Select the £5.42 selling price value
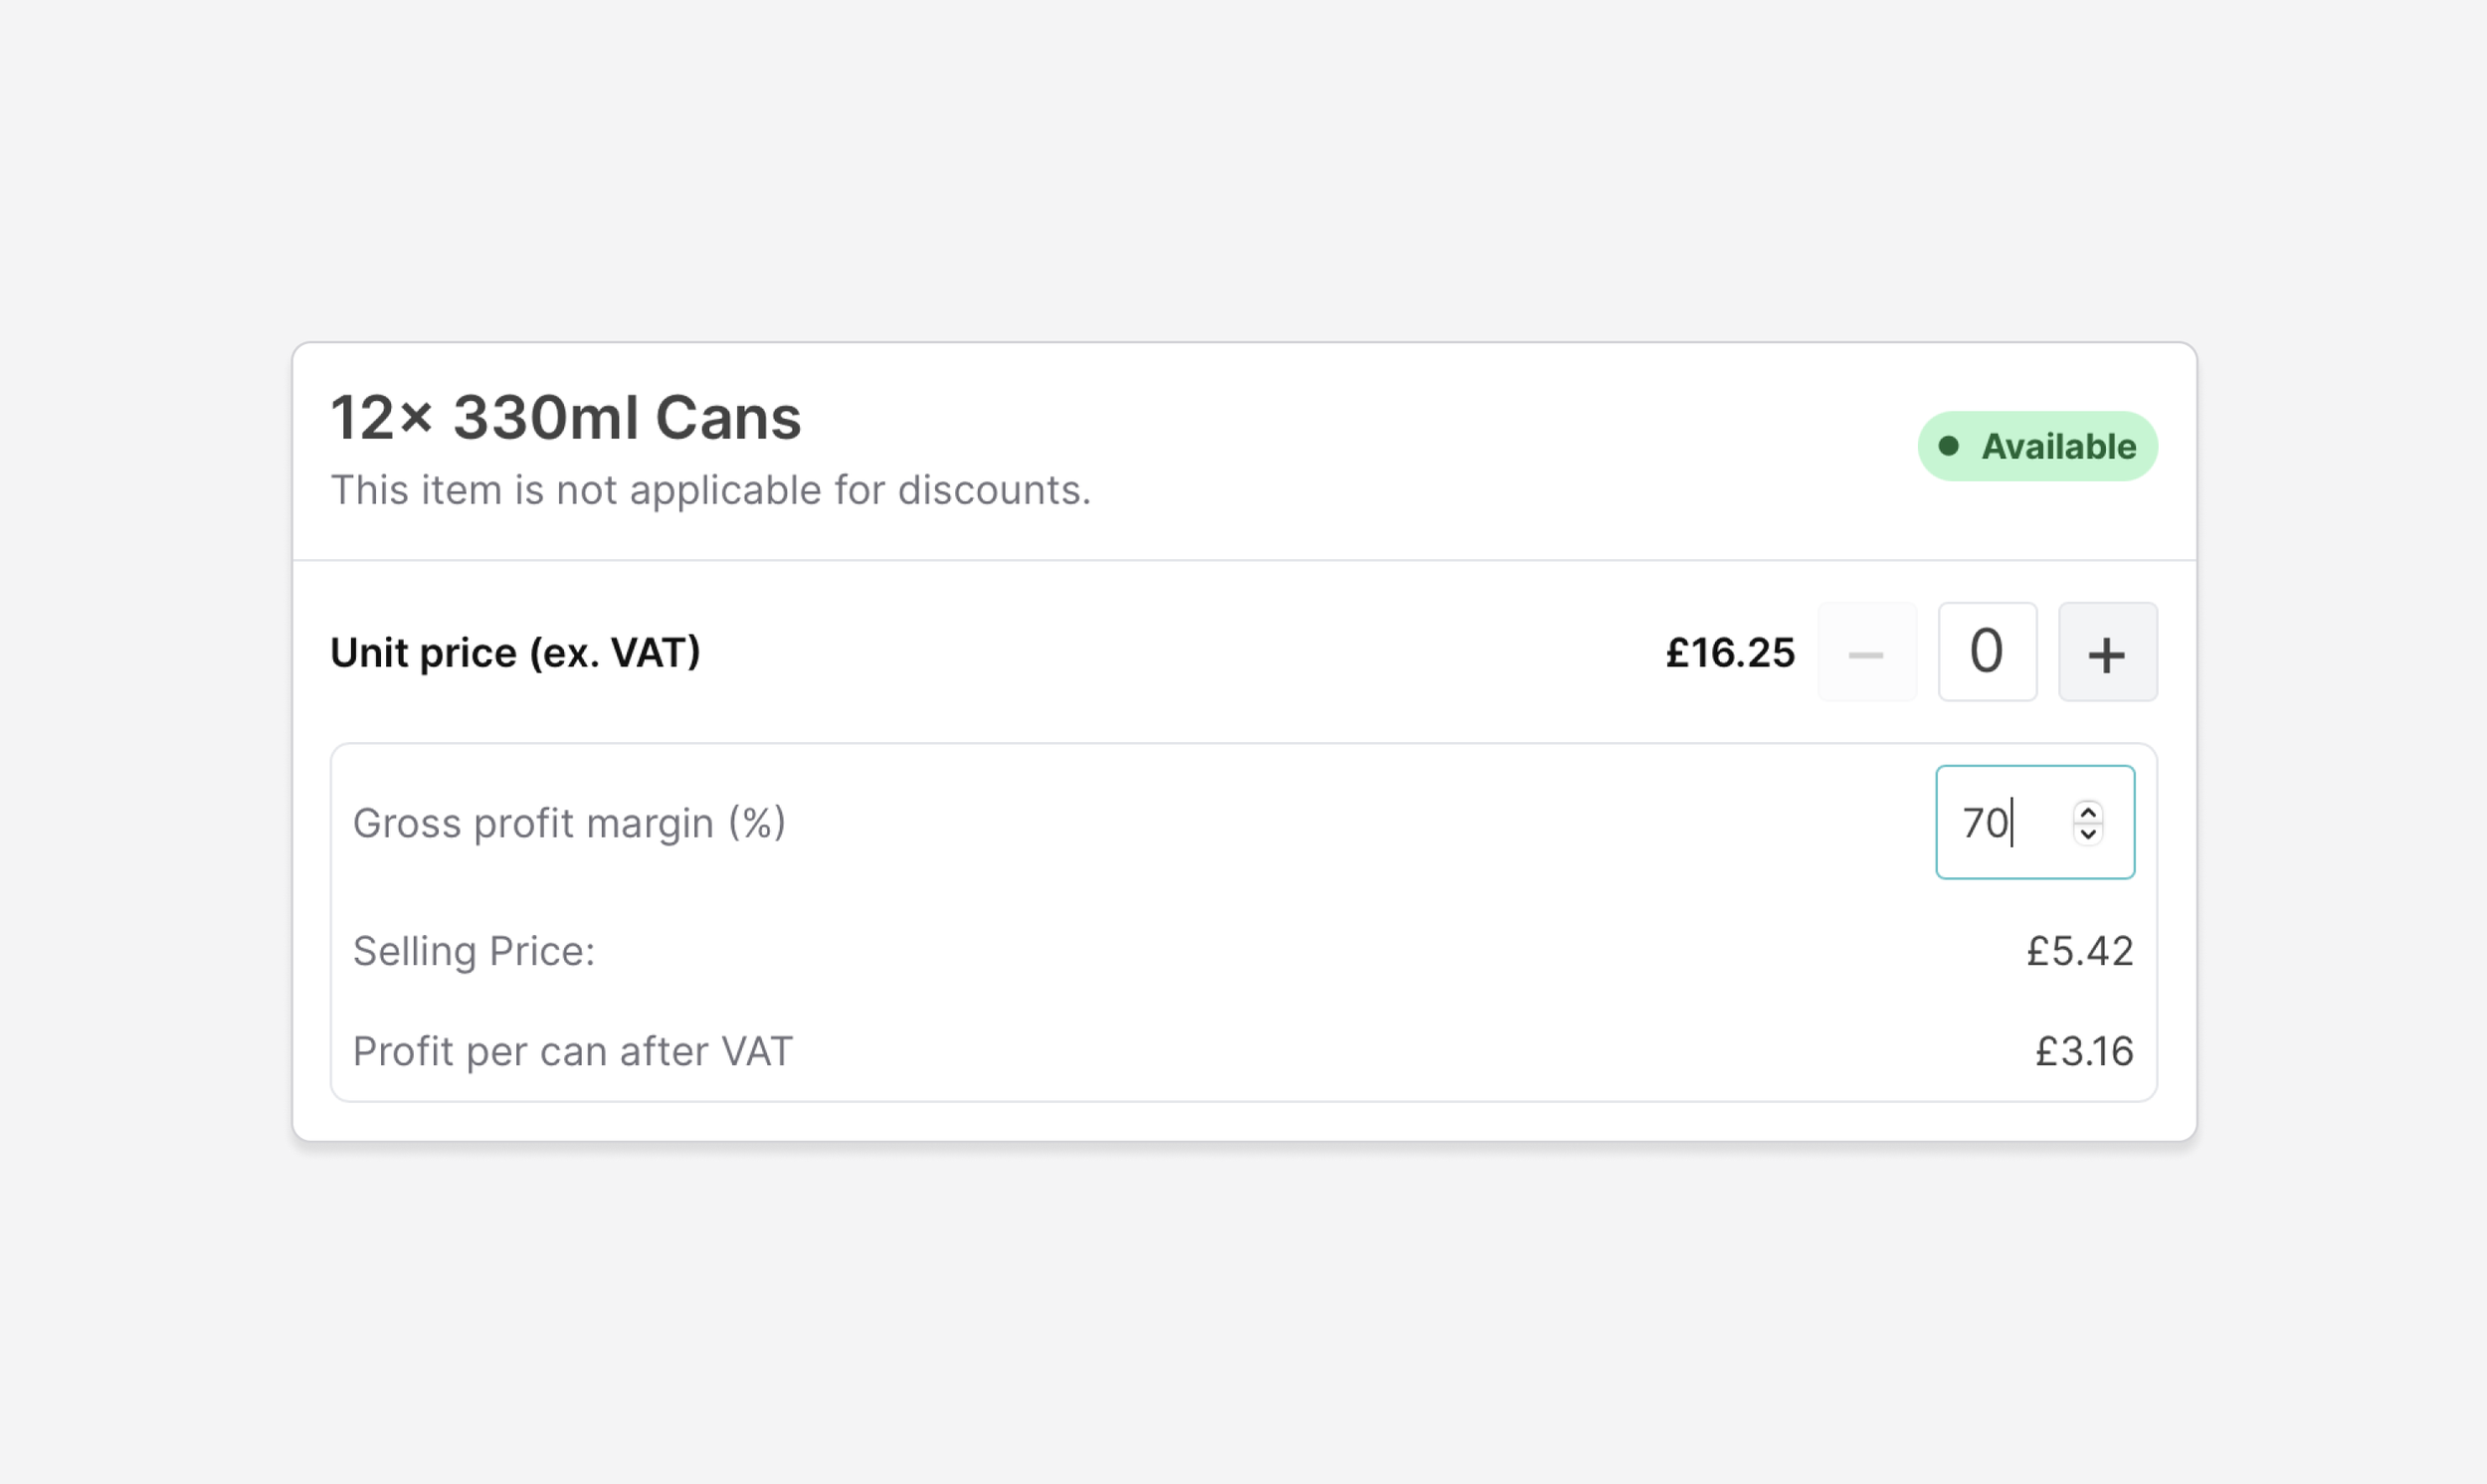2487x1484 pixels. pos(2079,951)
